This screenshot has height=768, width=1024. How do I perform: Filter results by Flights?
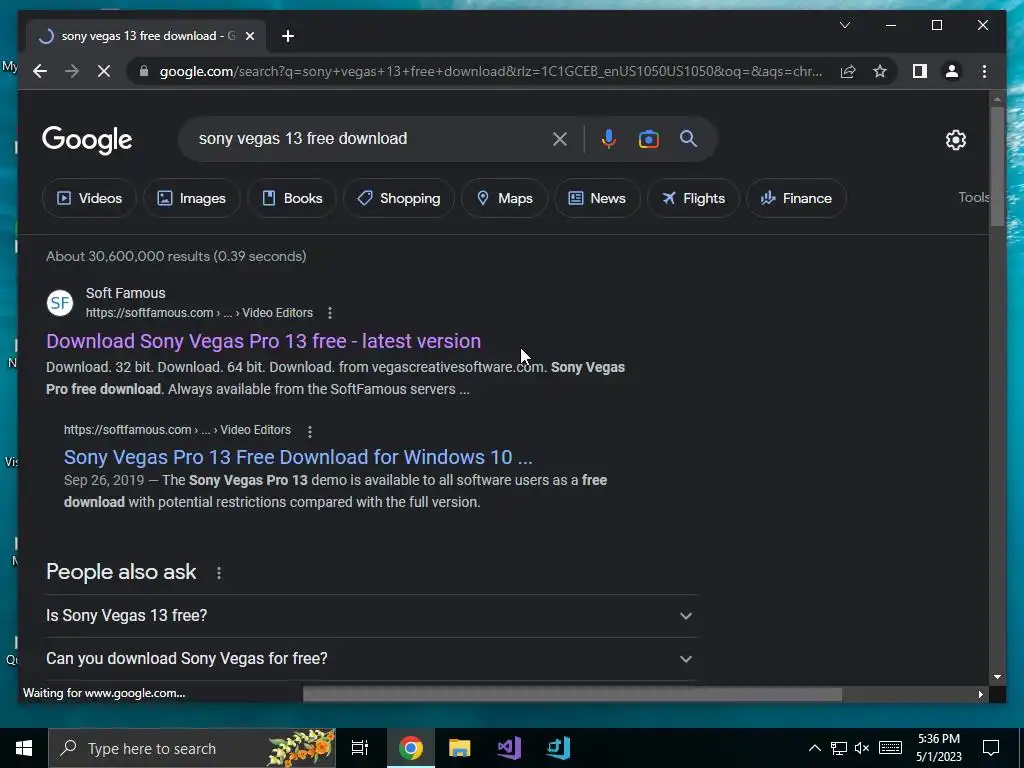[693, 198]
